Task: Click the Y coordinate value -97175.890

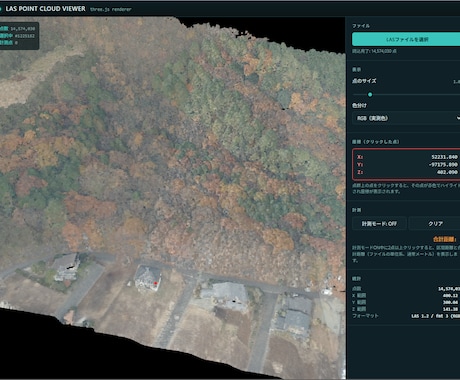Action: pos(443,165)
